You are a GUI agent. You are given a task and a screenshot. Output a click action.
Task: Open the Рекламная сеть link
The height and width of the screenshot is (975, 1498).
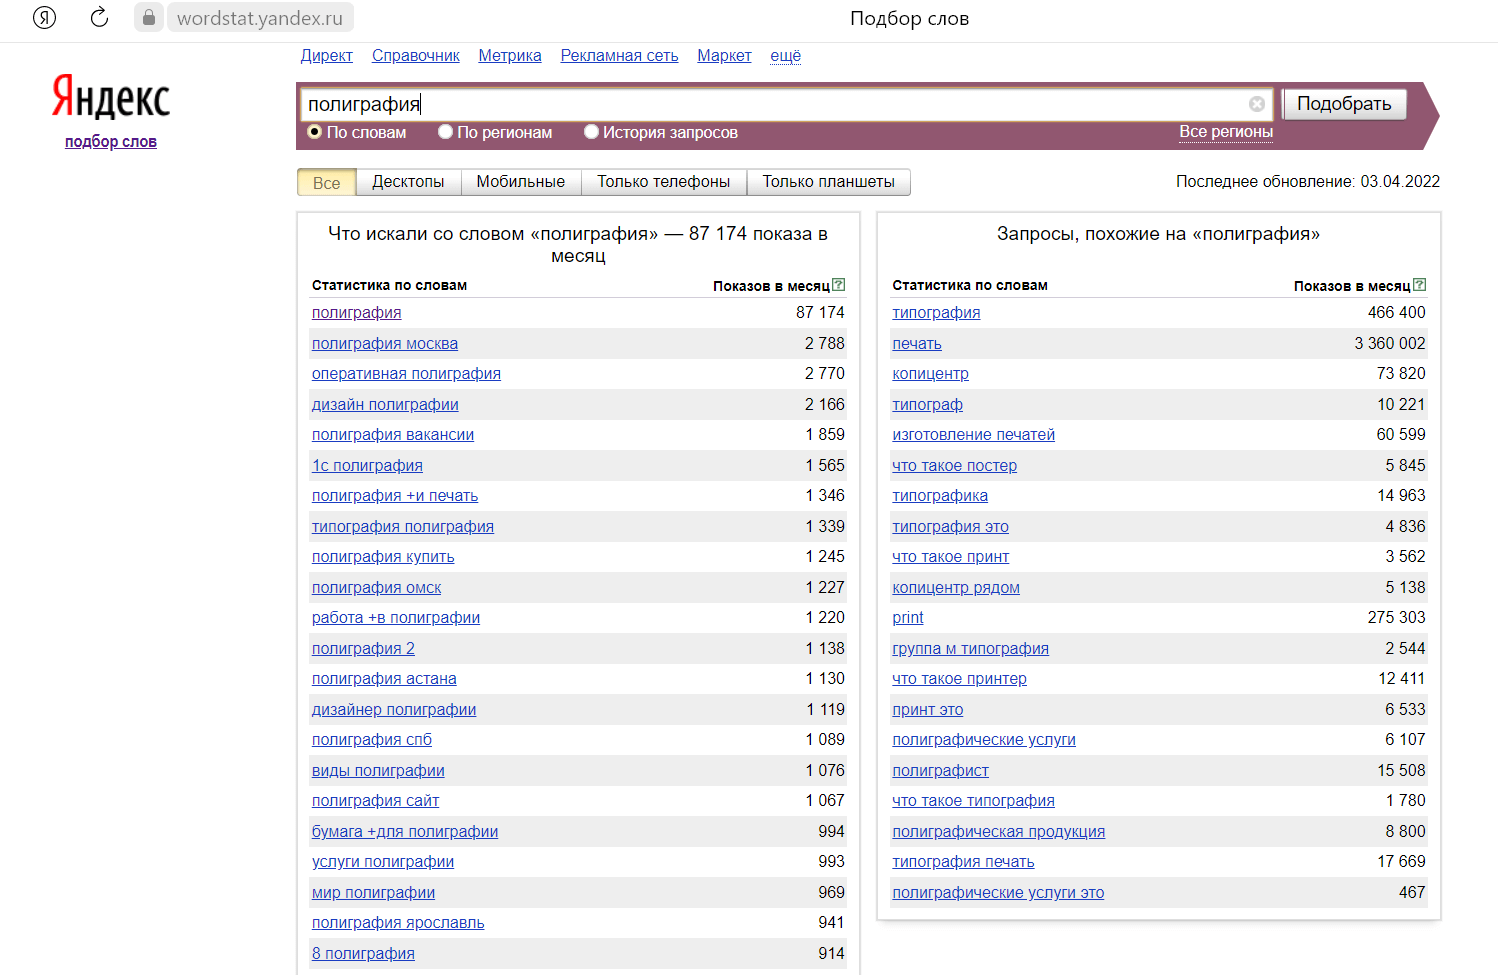pyautogui.click(x=619, y=56)
